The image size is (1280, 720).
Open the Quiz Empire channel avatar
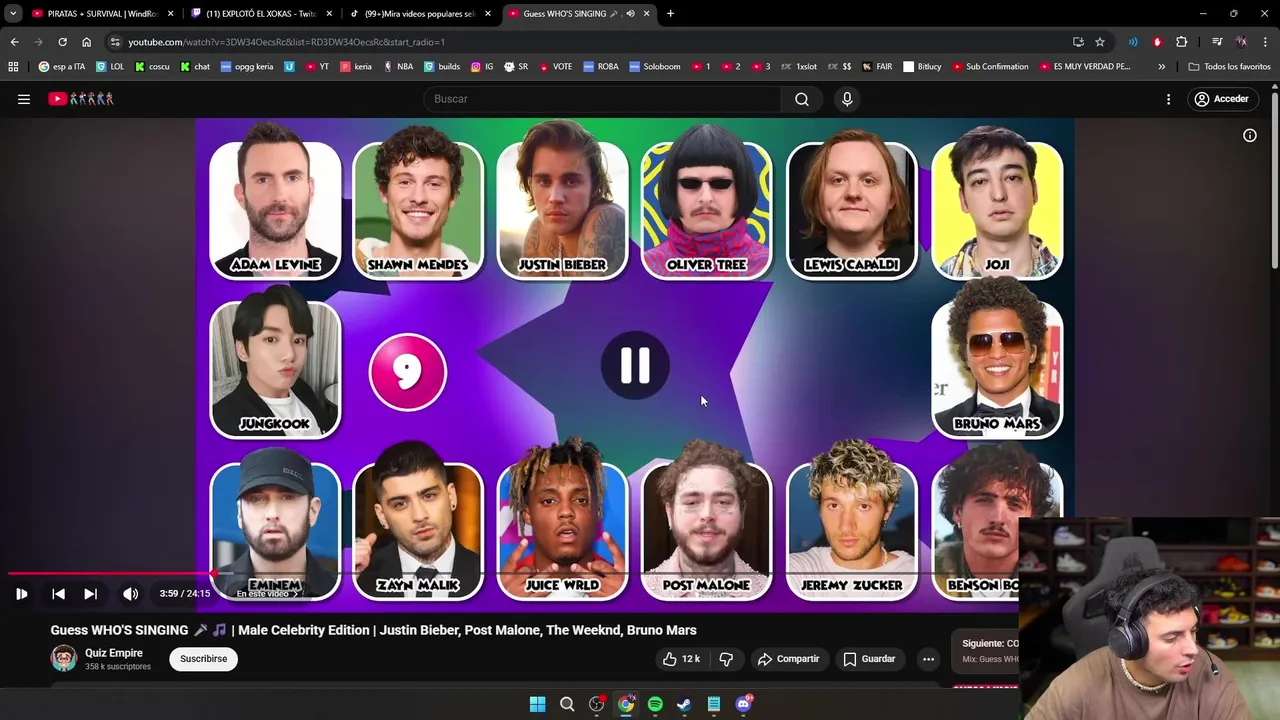click(x=64, y=659)
